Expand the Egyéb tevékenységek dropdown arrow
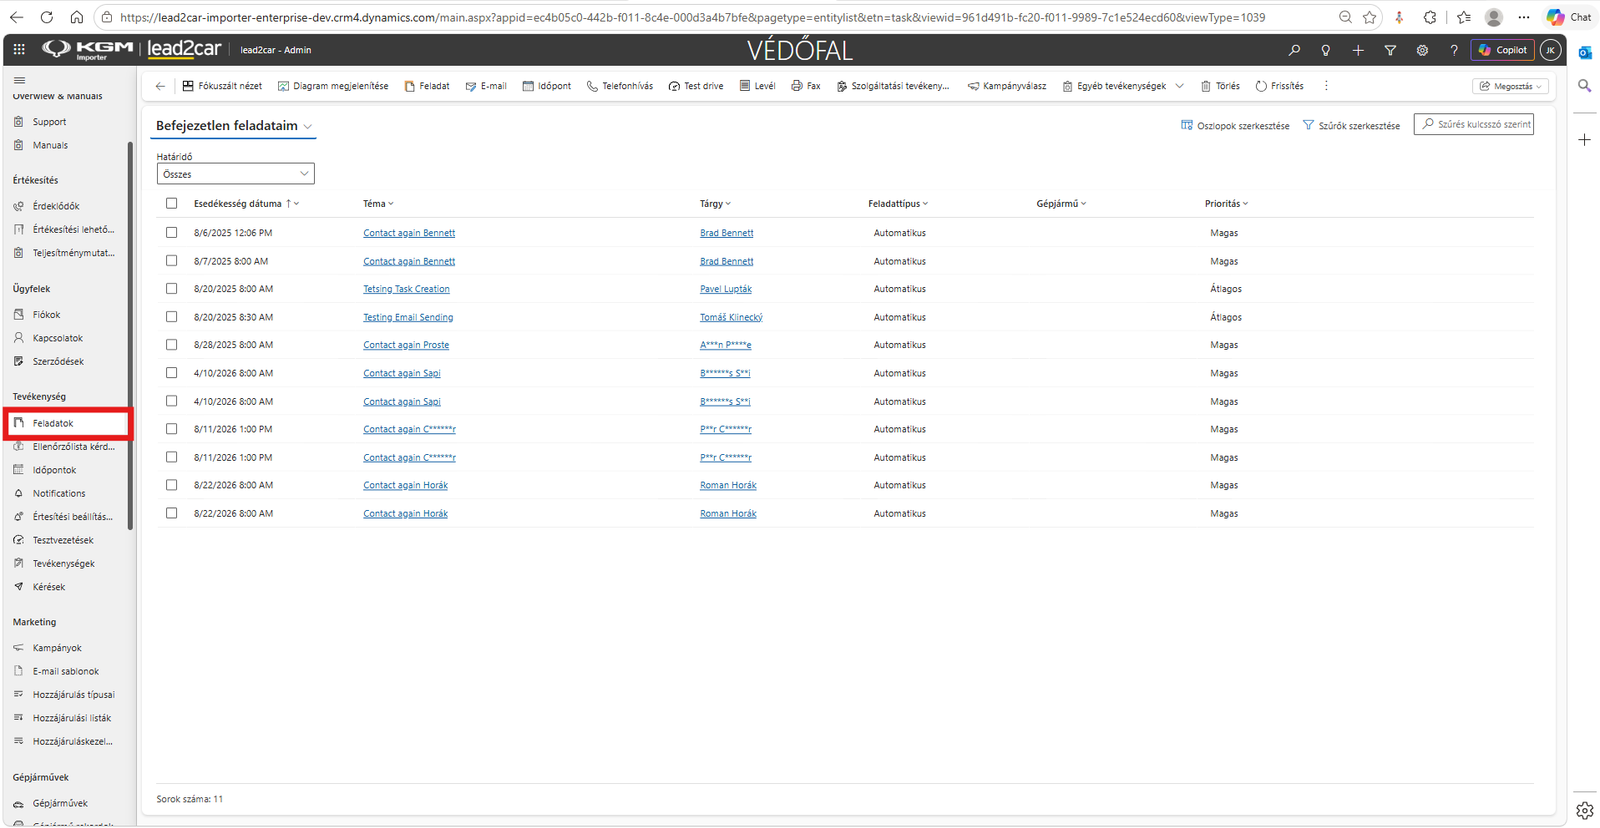Image resolution: width=1600 pixels, height=828 pixels. click(x=1180, y=86)
